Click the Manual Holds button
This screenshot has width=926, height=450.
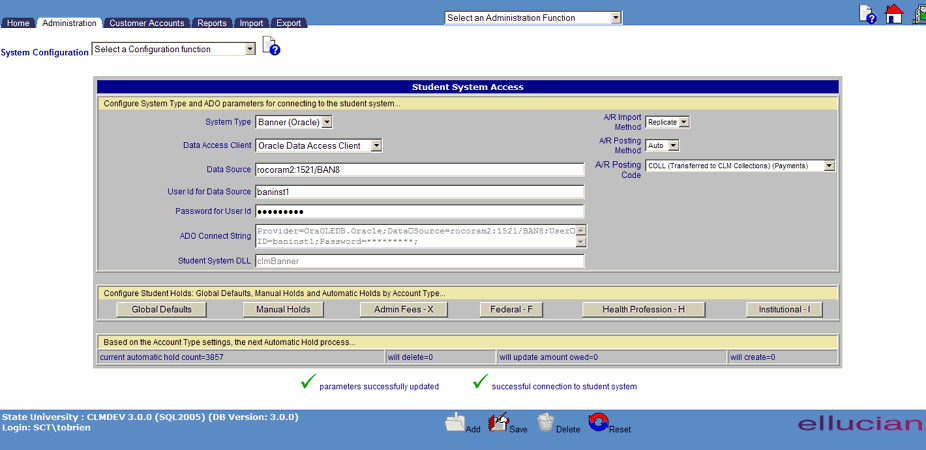(283, 309)
